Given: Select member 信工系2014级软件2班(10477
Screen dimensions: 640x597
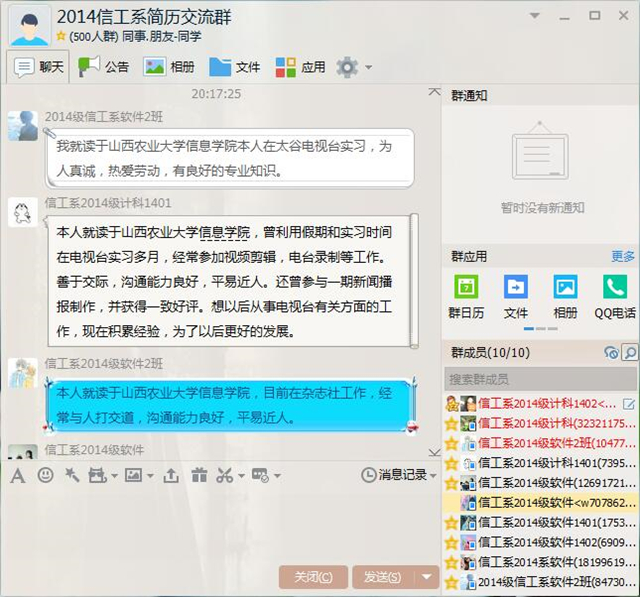Looking at the screenshot, I should click(540, 443).
